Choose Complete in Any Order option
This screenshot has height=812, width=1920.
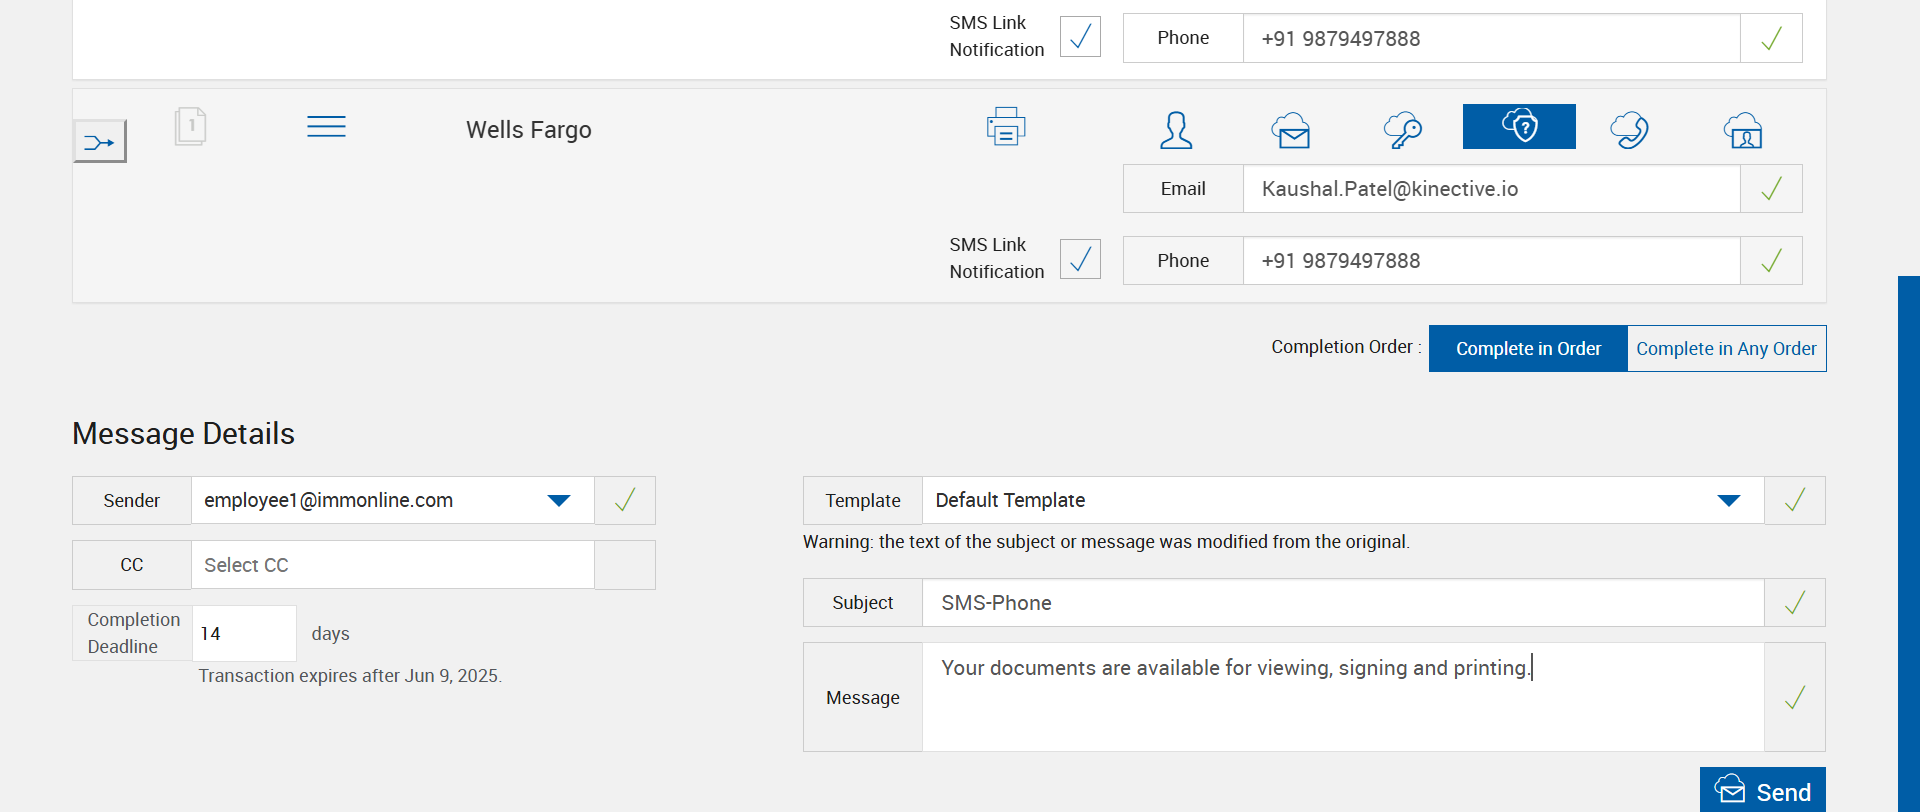[1726, 349]
